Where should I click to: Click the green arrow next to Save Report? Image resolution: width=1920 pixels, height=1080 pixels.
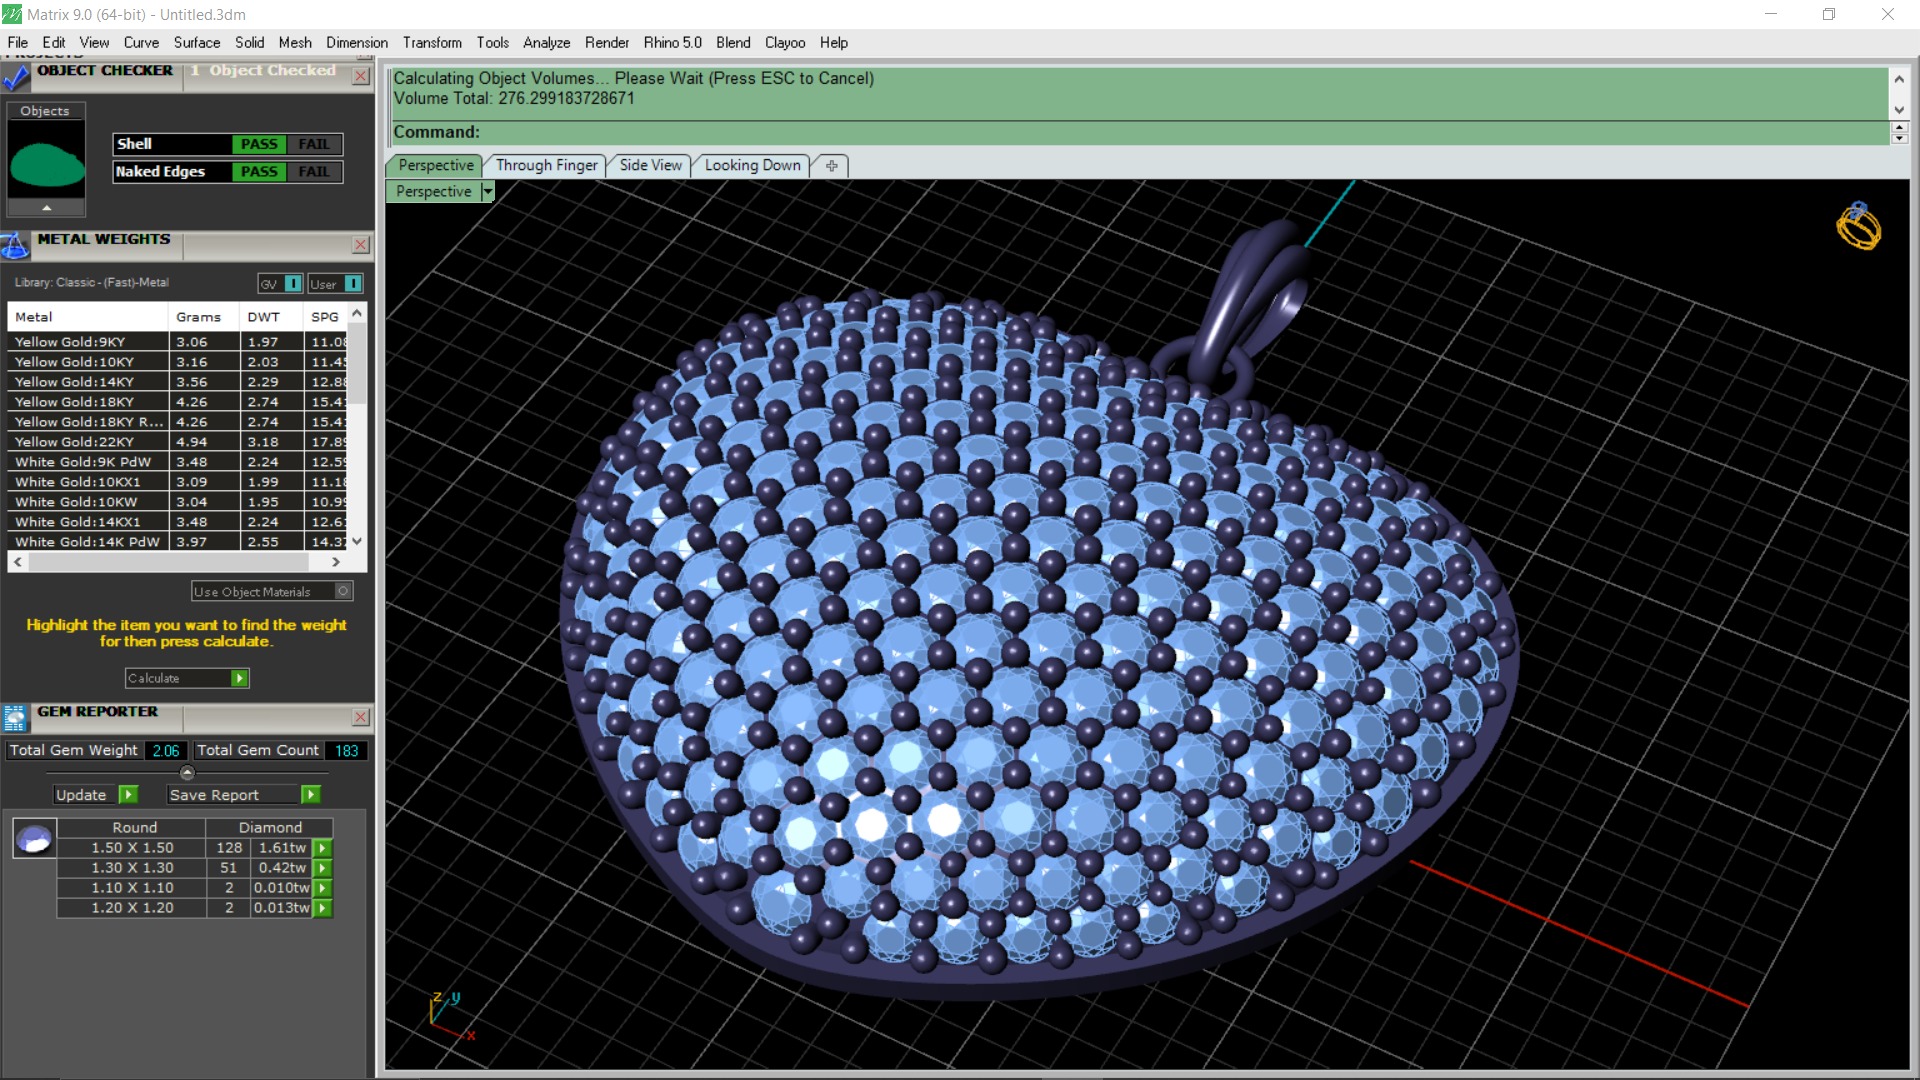tap(311, 794)
